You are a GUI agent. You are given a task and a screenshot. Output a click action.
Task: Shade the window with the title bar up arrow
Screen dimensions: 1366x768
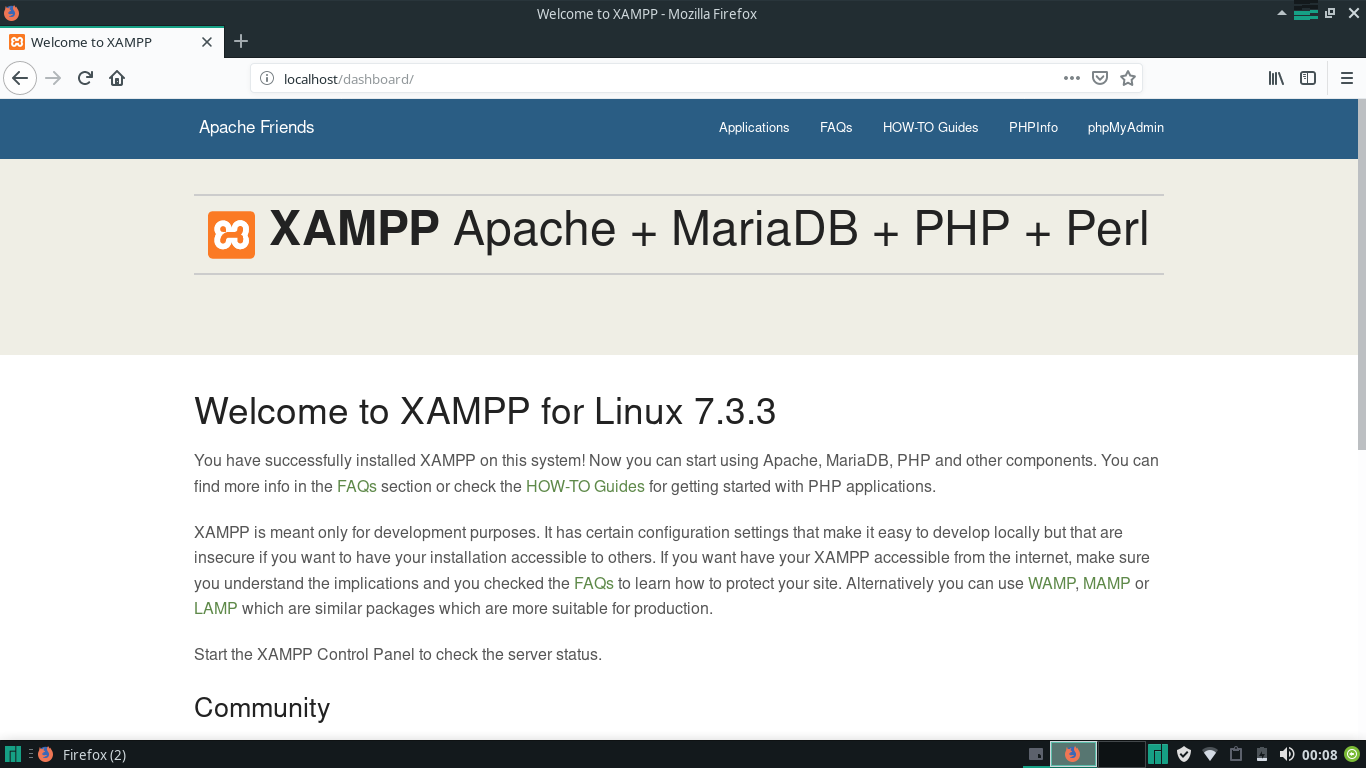[x=1282, y=13]
